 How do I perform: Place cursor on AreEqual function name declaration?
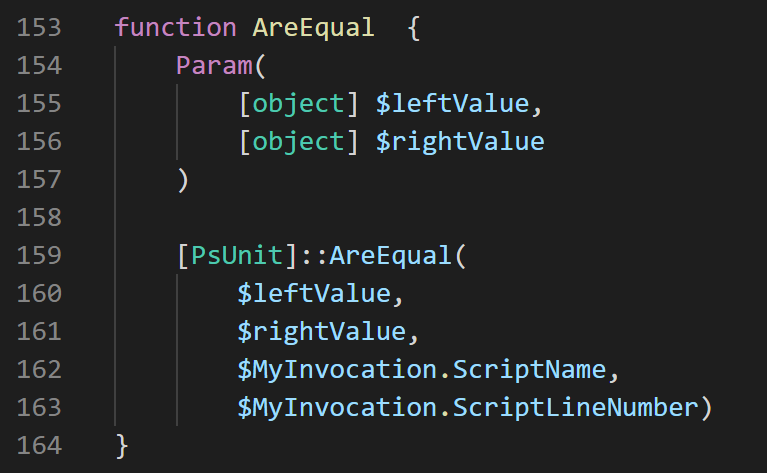313,28
